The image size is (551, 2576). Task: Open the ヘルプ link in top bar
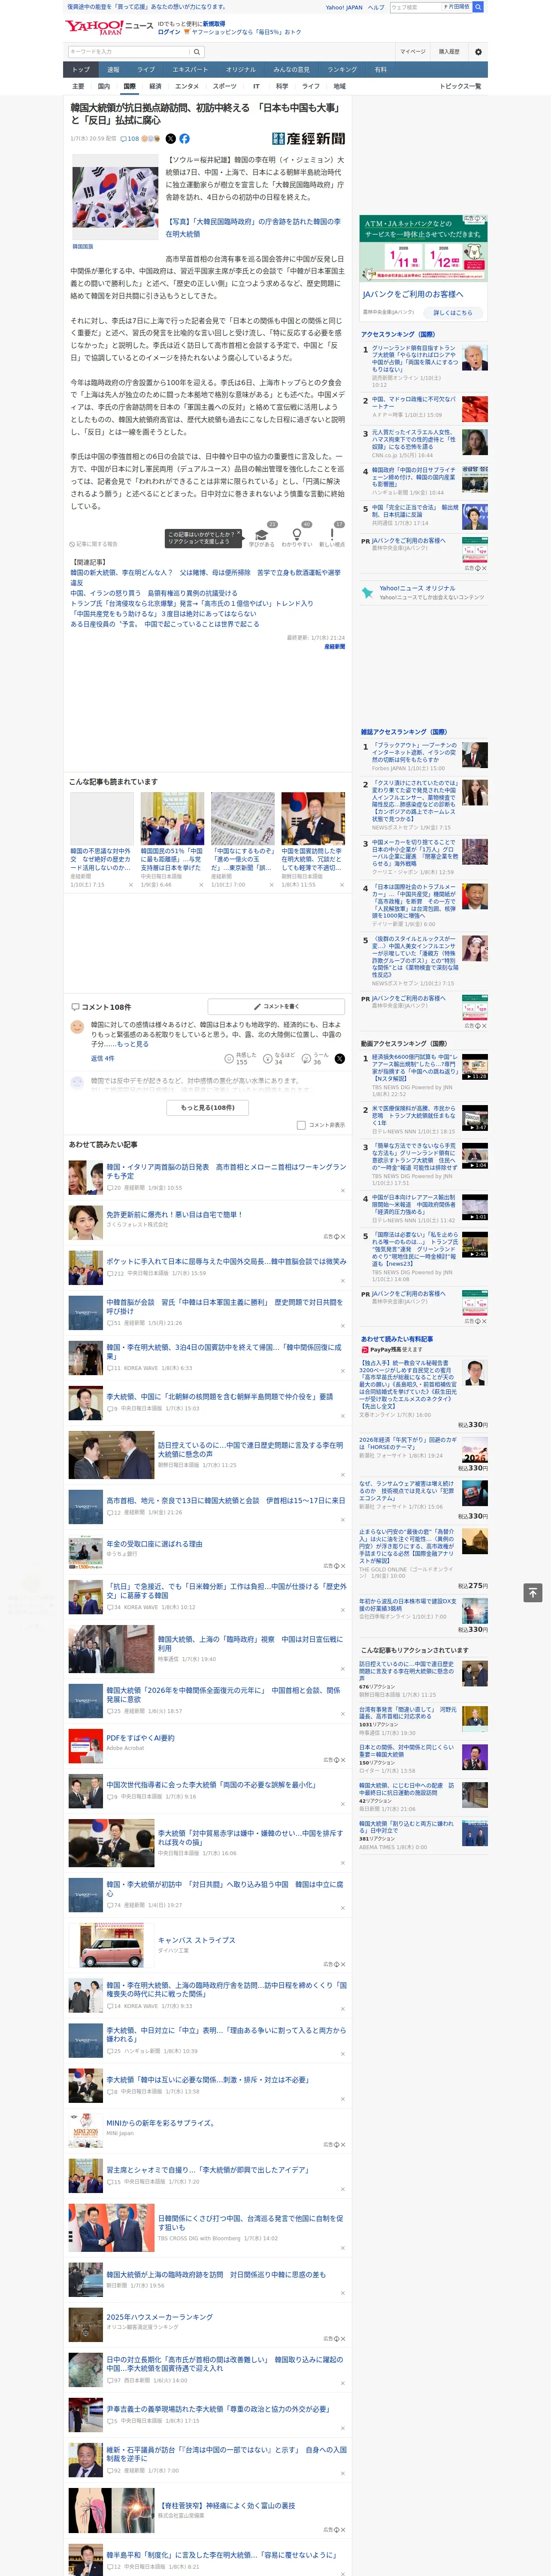(376, 7)
